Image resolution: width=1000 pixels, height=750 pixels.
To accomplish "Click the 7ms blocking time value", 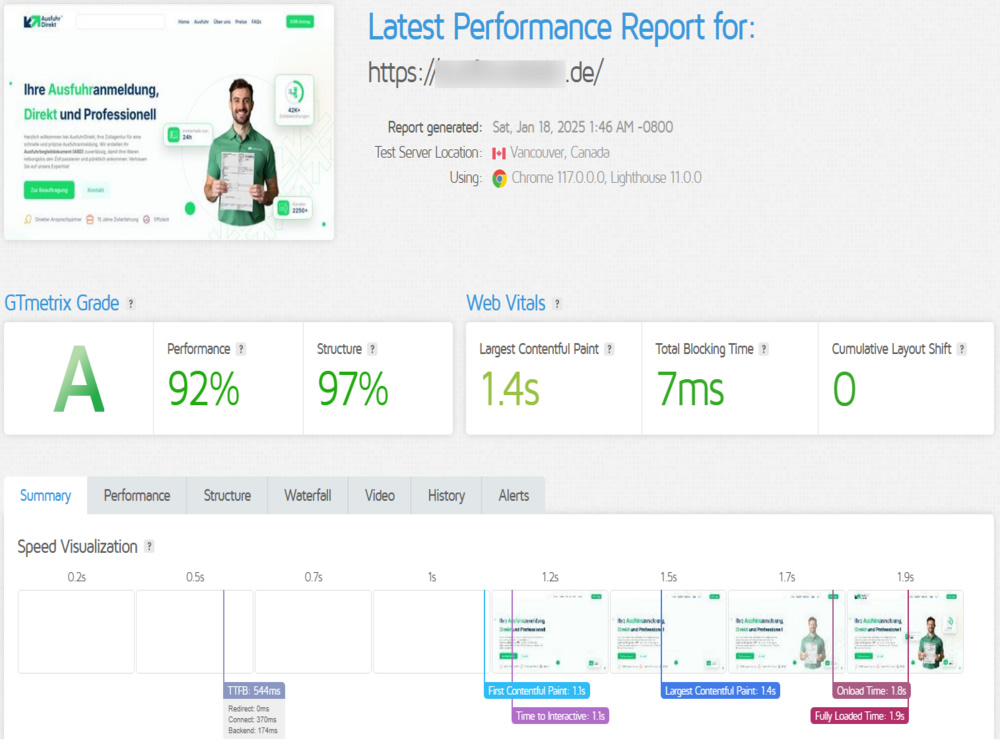I will pos(691,389).
